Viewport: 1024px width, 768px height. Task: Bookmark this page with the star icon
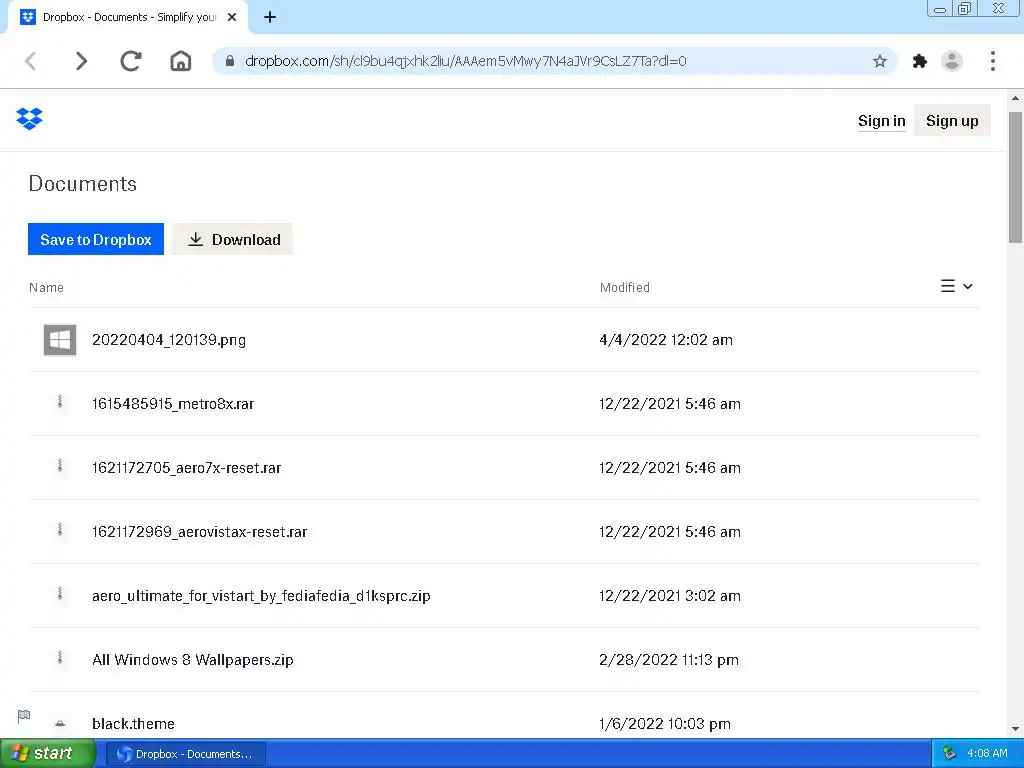pyautogui.click(x=880, y=61)
